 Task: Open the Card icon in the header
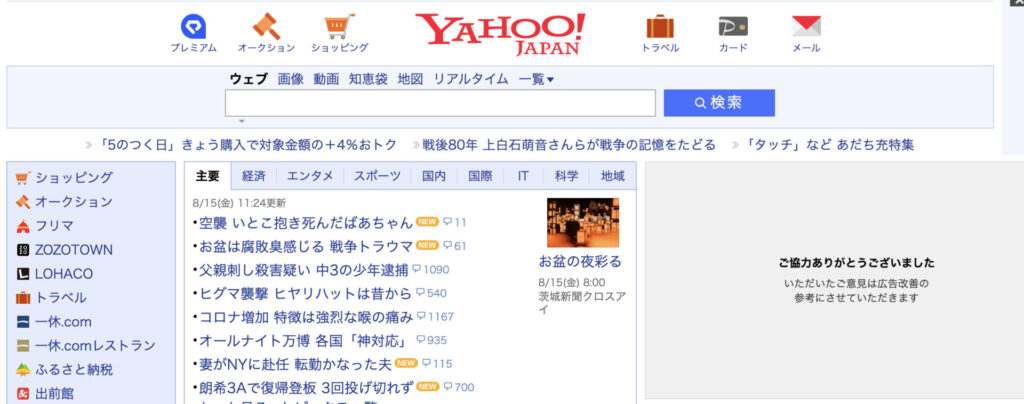click(733, 27)
